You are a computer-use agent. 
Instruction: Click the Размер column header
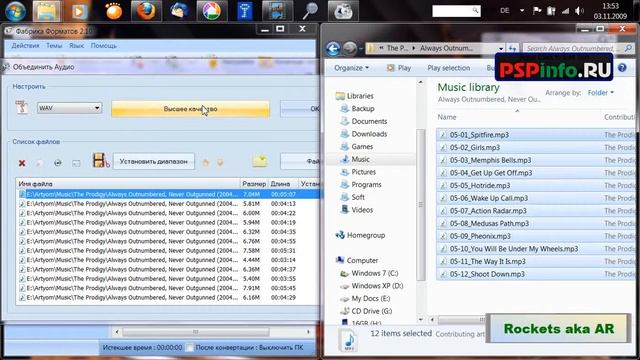point(253,184)
